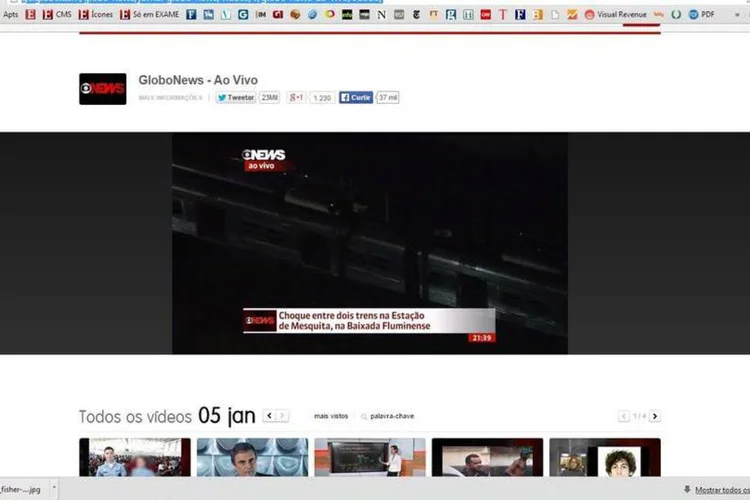Image resolution: width=750 pixels, height=500 pixels.
Task: Open the fisher jpg download options arrow
Action: (x=54, y=489)
